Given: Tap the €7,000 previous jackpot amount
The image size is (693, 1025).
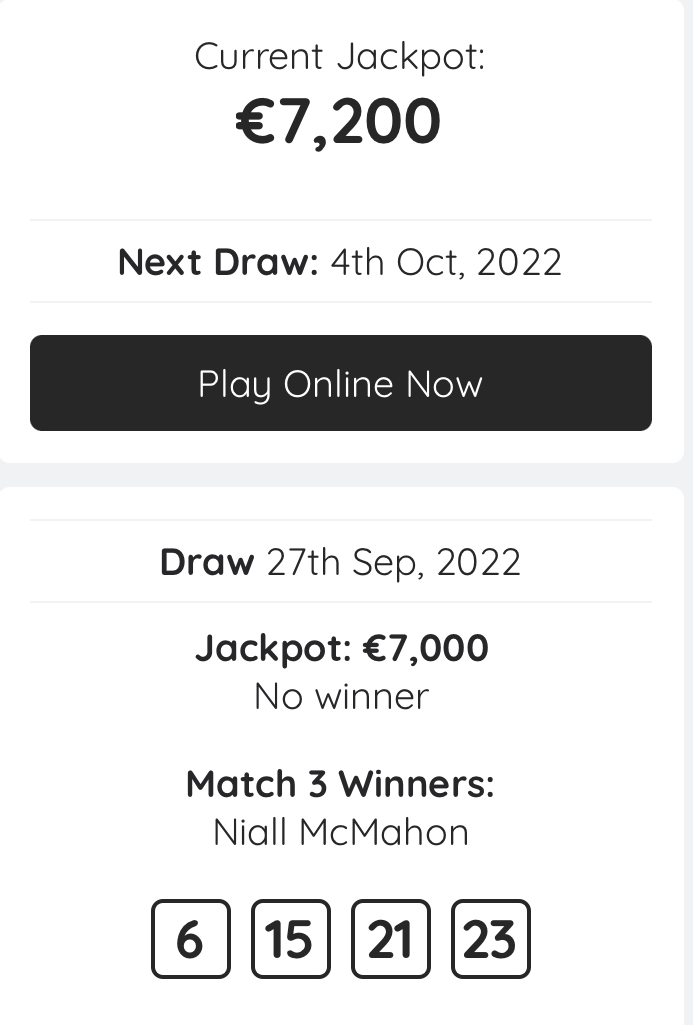Looking at the screenshot, I should (x=425, y=648).
